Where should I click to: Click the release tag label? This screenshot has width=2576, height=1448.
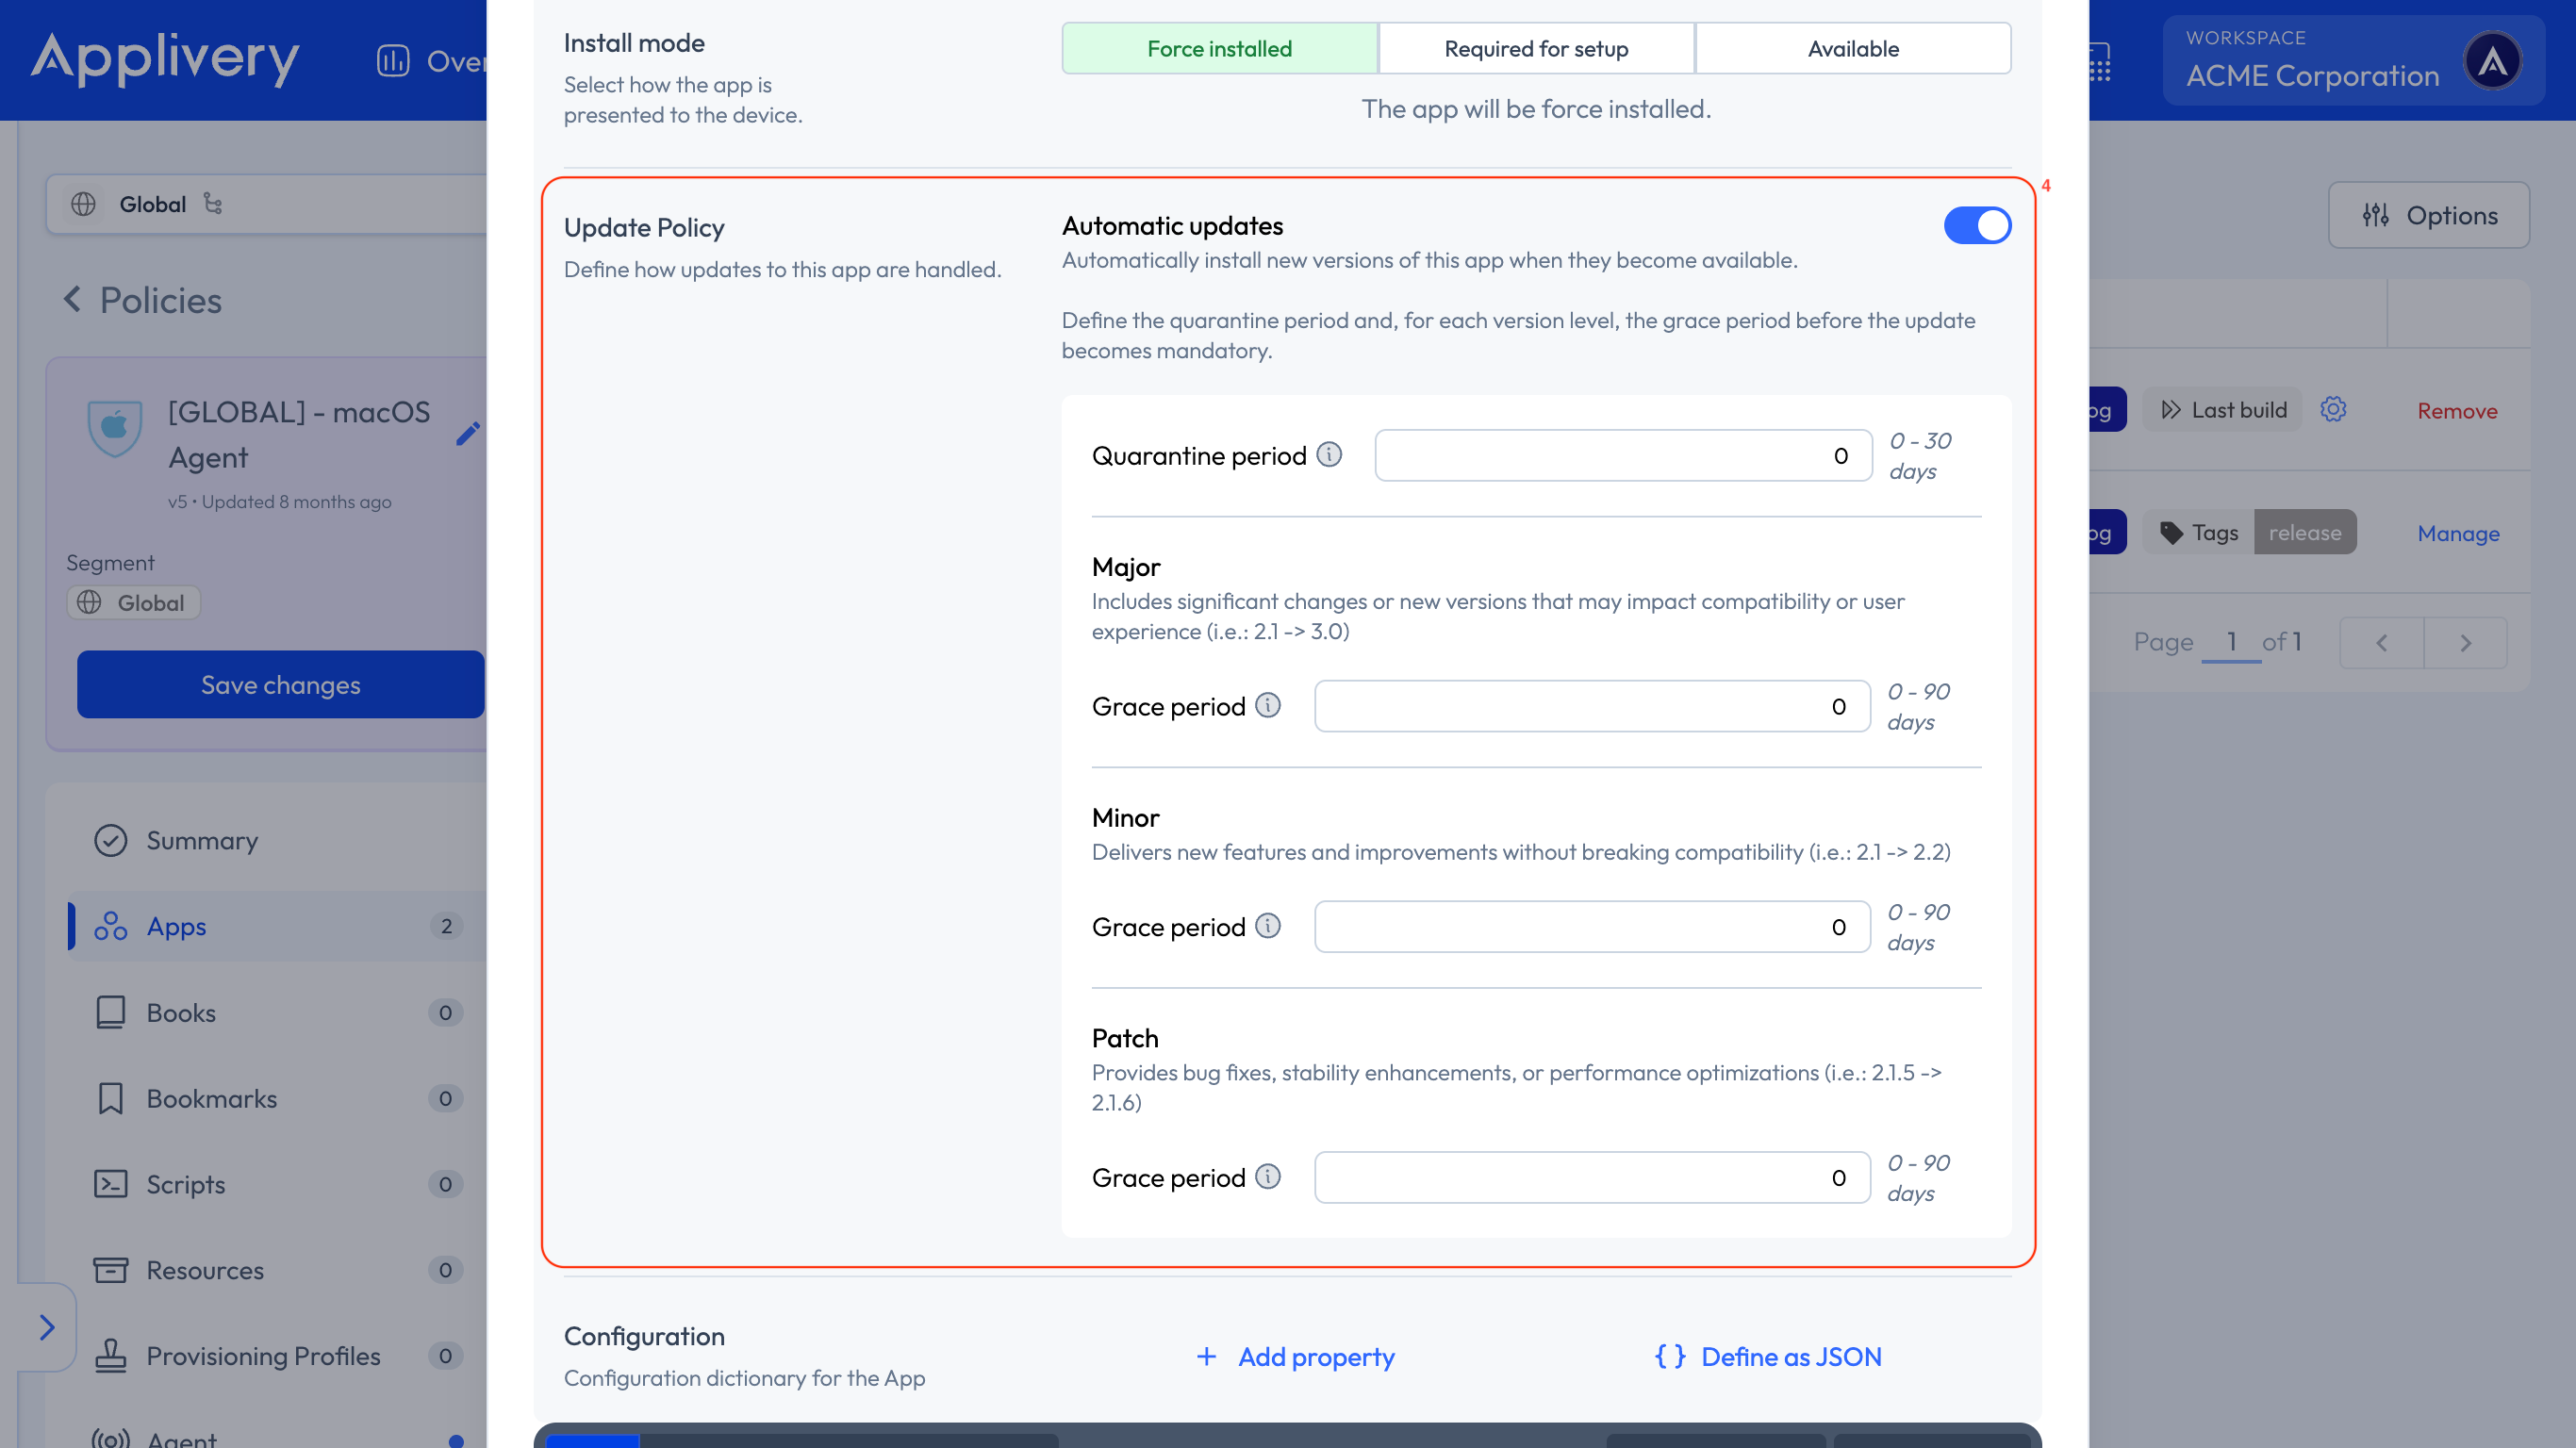click(x=2305, y=533)
